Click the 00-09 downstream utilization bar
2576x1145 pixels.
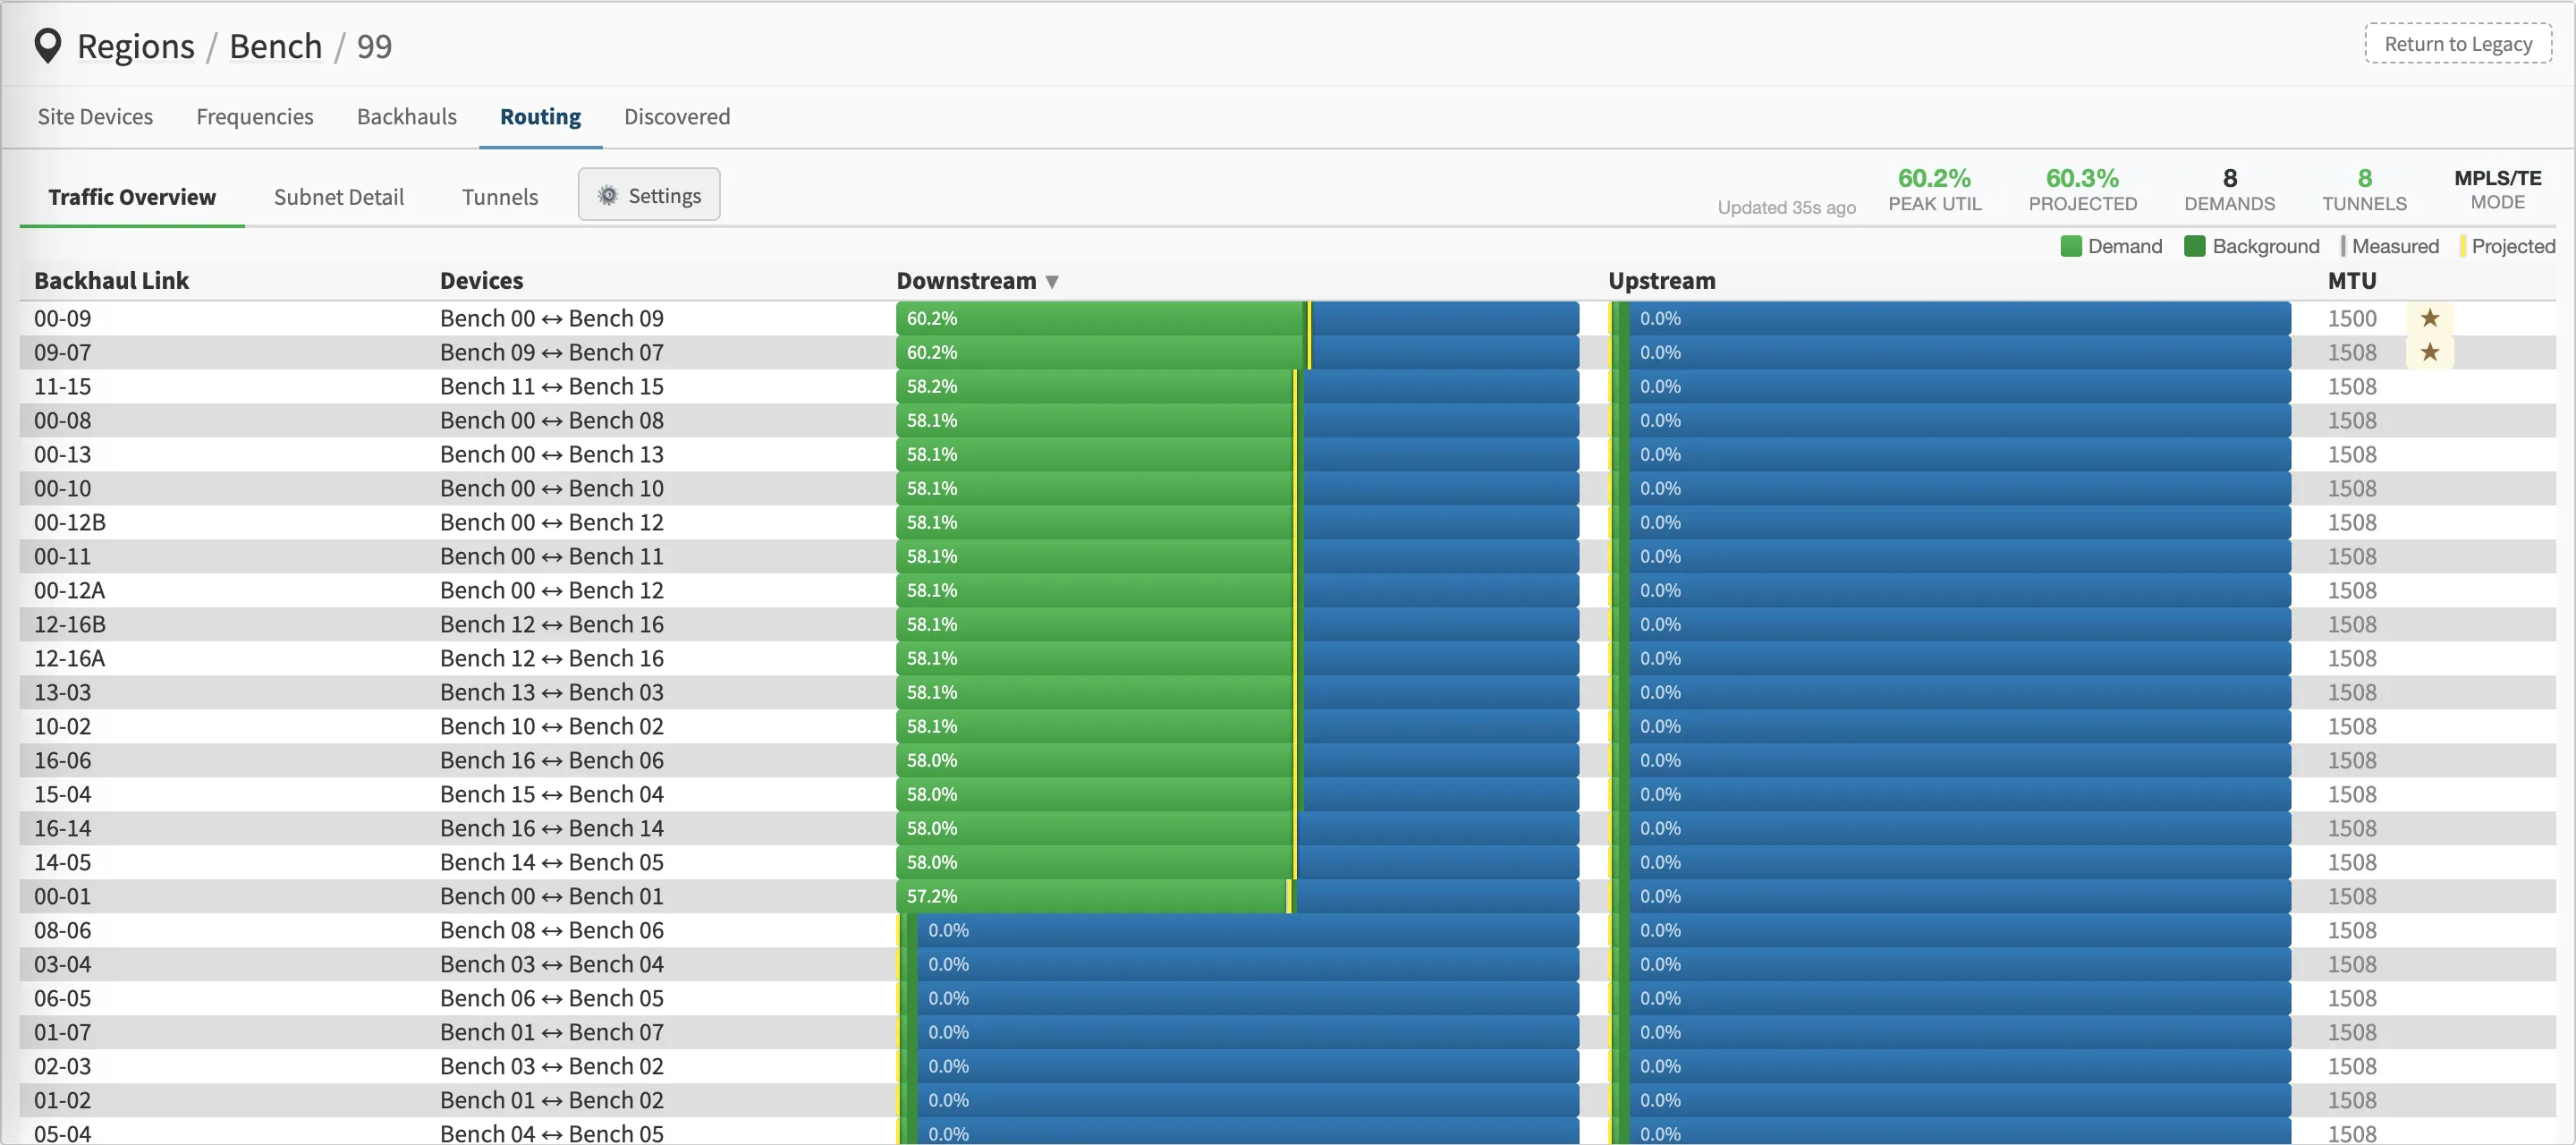point(1237,318)
